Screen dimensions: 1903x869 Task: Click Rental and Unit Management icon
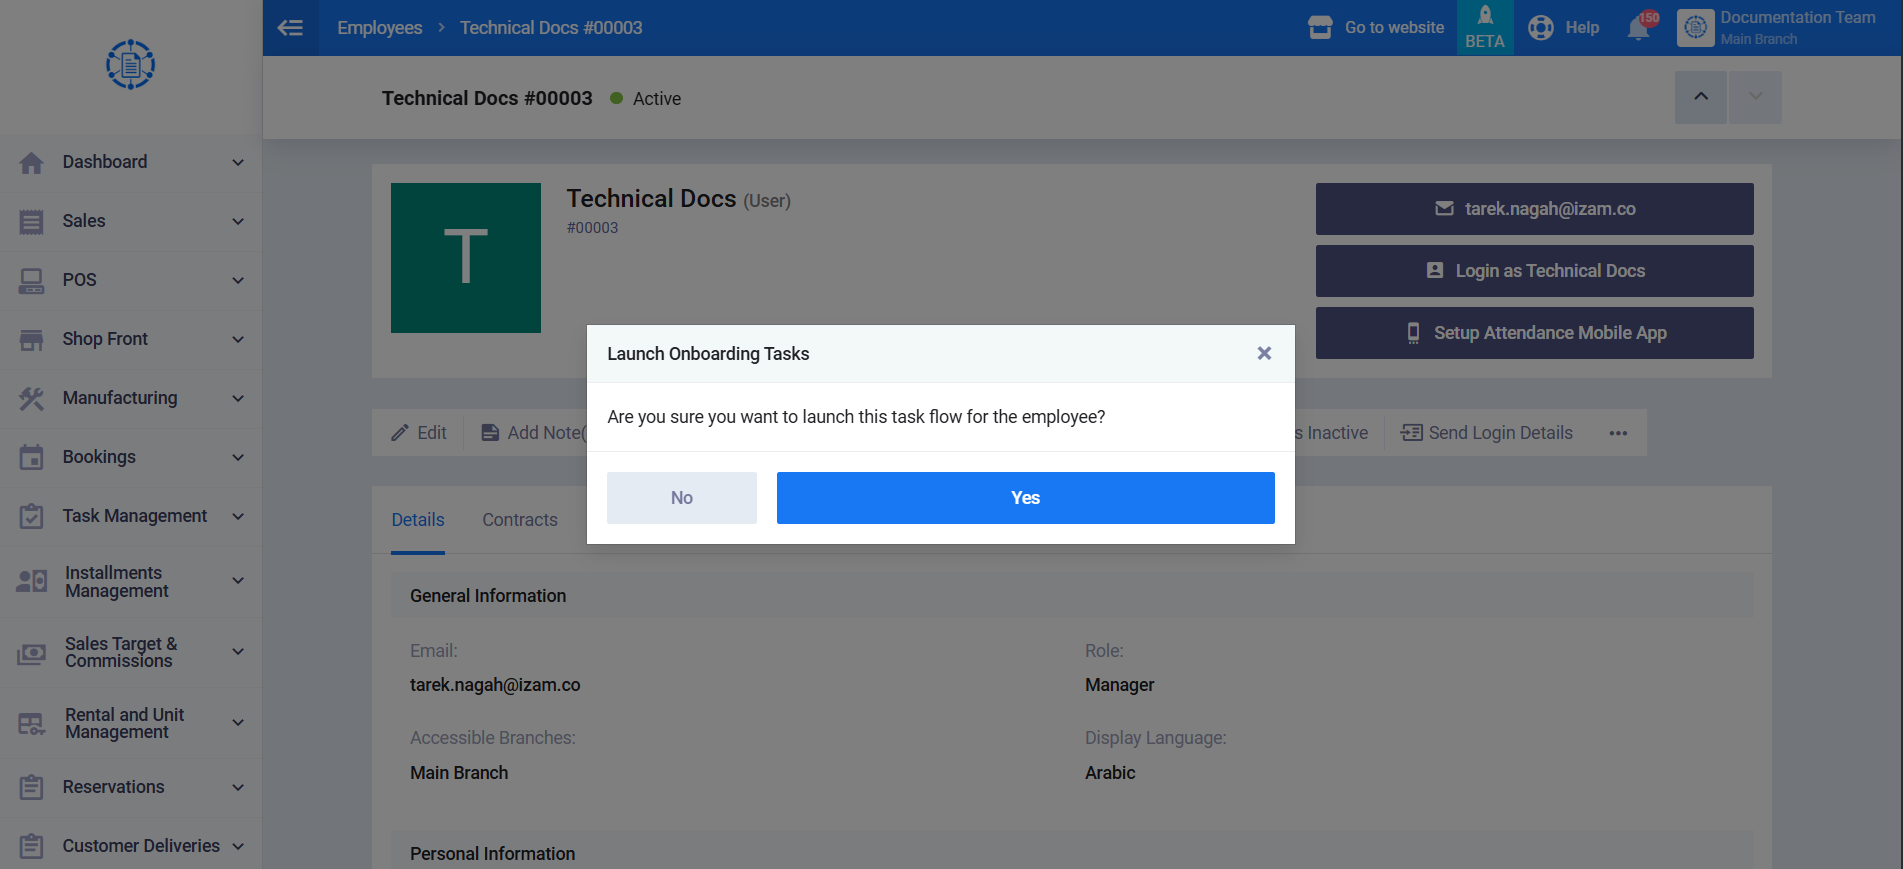point(32,723)
